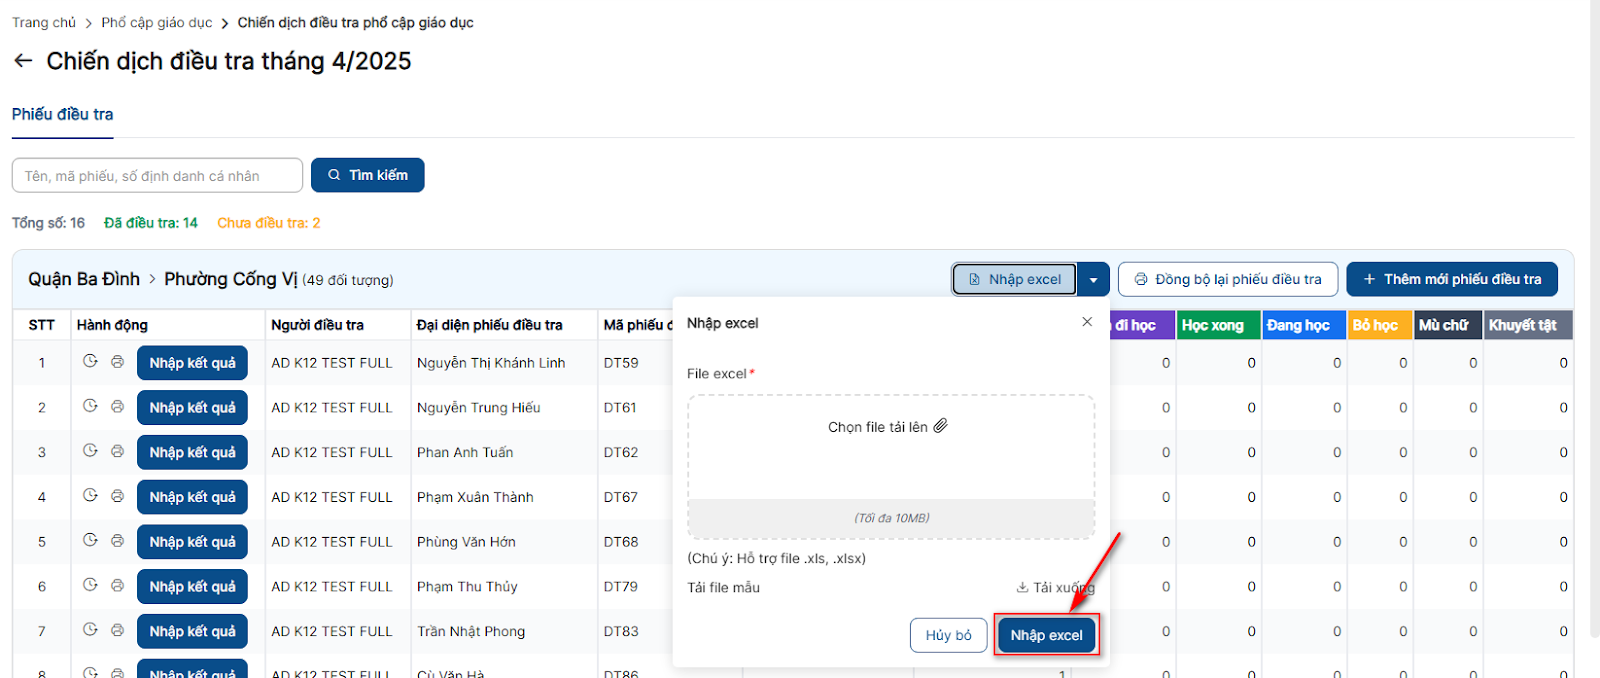Go to Trang chủ breadcrumb
This screenshot has width=1600, height=678.
click(x=44, y=22)
